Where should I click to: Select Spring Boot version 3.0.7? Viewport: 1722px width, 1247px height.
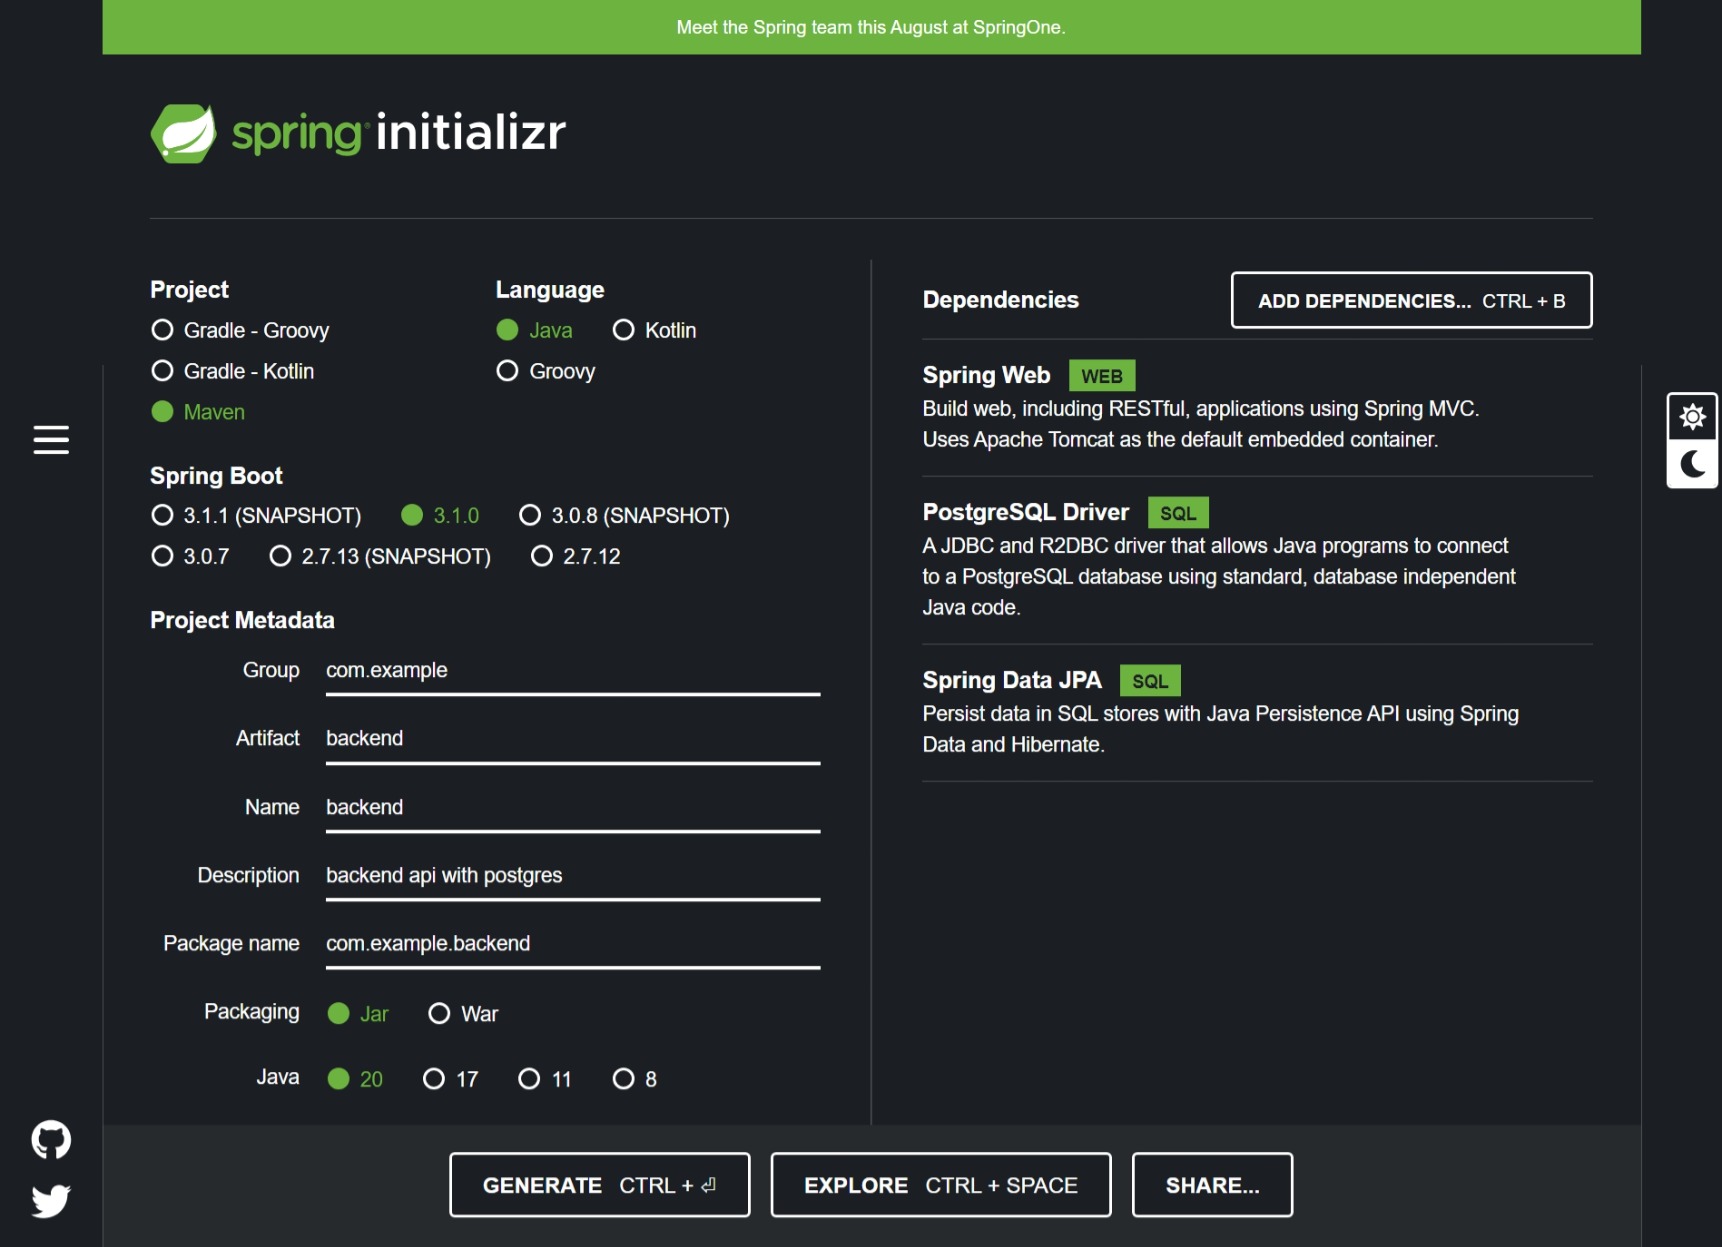point(190,556)
